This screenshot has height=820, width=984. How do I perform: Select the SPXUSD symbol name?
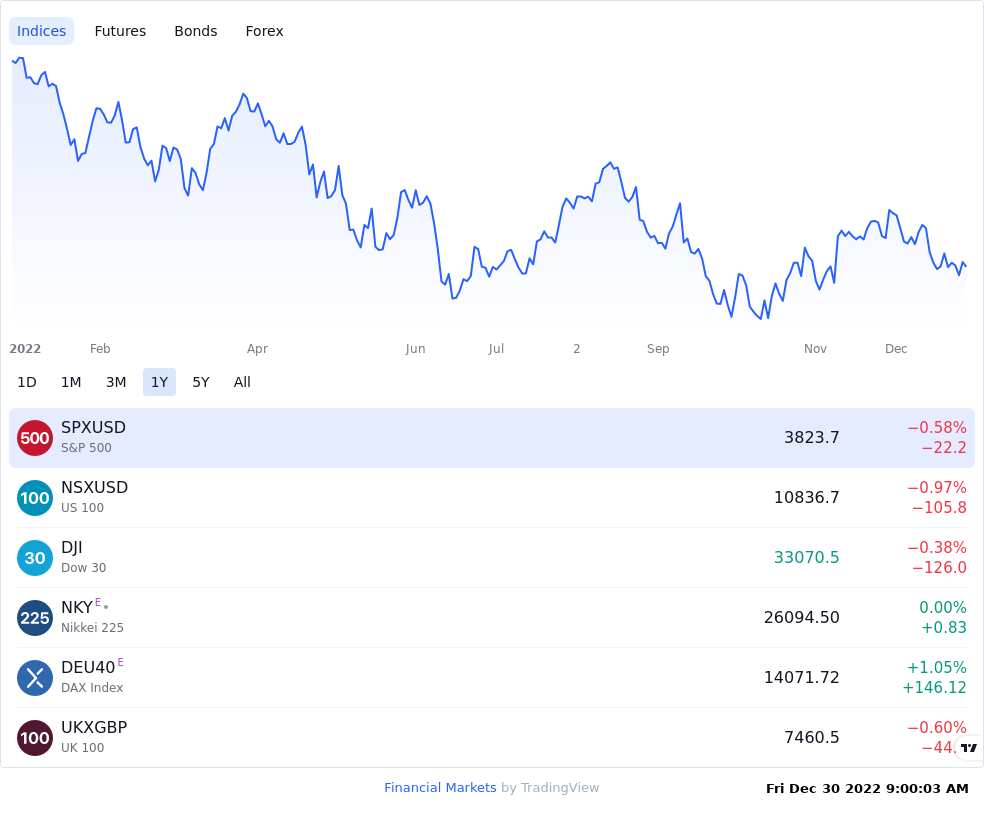94,427
